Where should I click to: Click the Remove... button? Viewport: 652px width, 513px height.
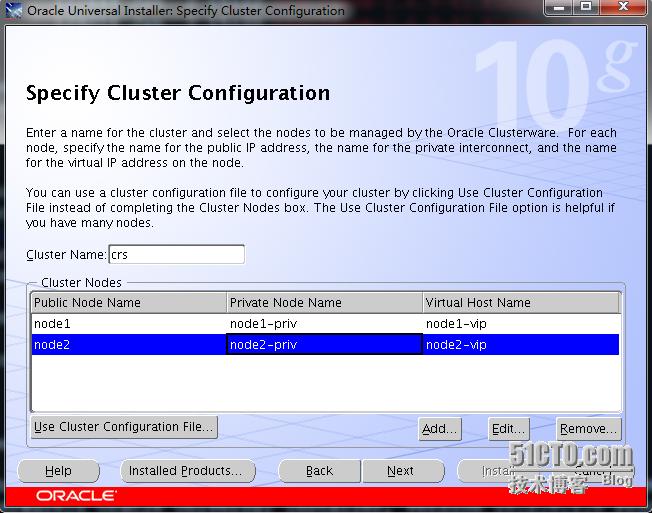588,429
